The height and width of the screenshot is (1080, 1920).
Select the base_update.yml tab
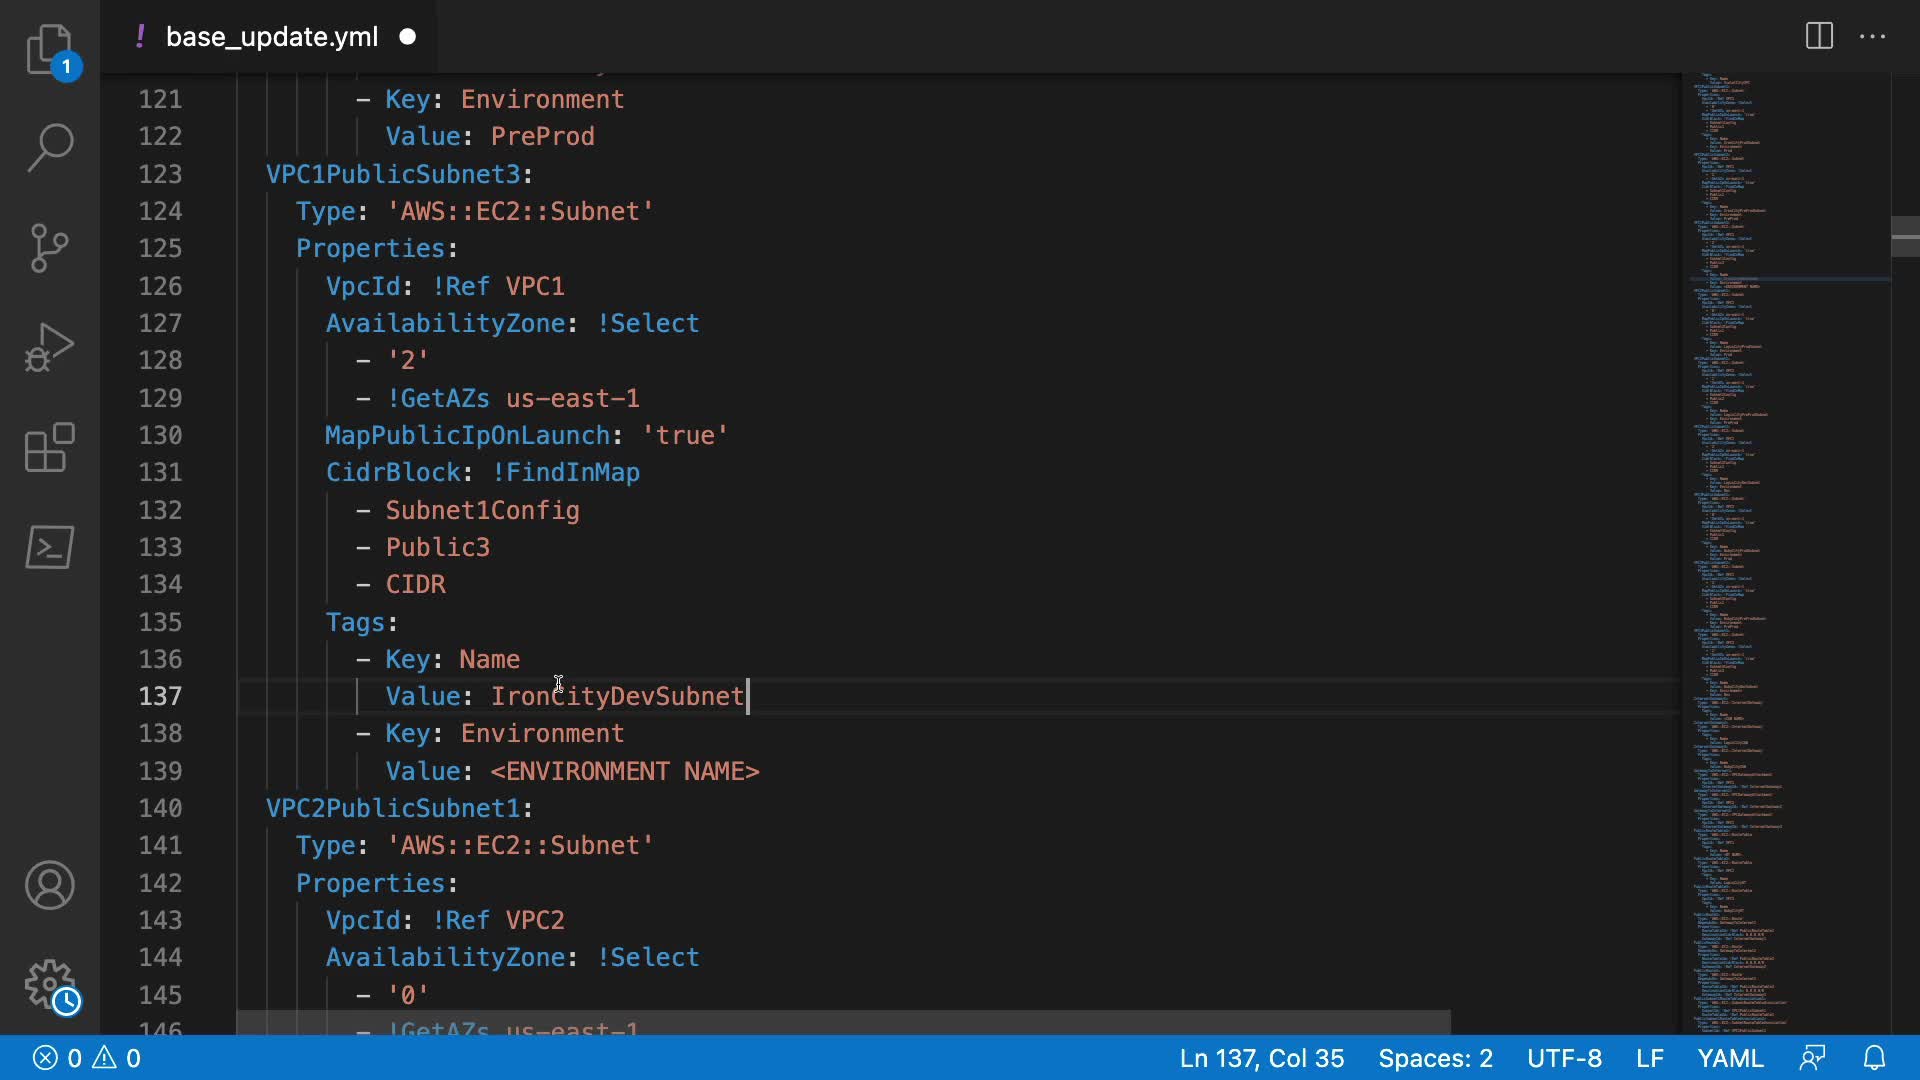(x=271, y=37)
